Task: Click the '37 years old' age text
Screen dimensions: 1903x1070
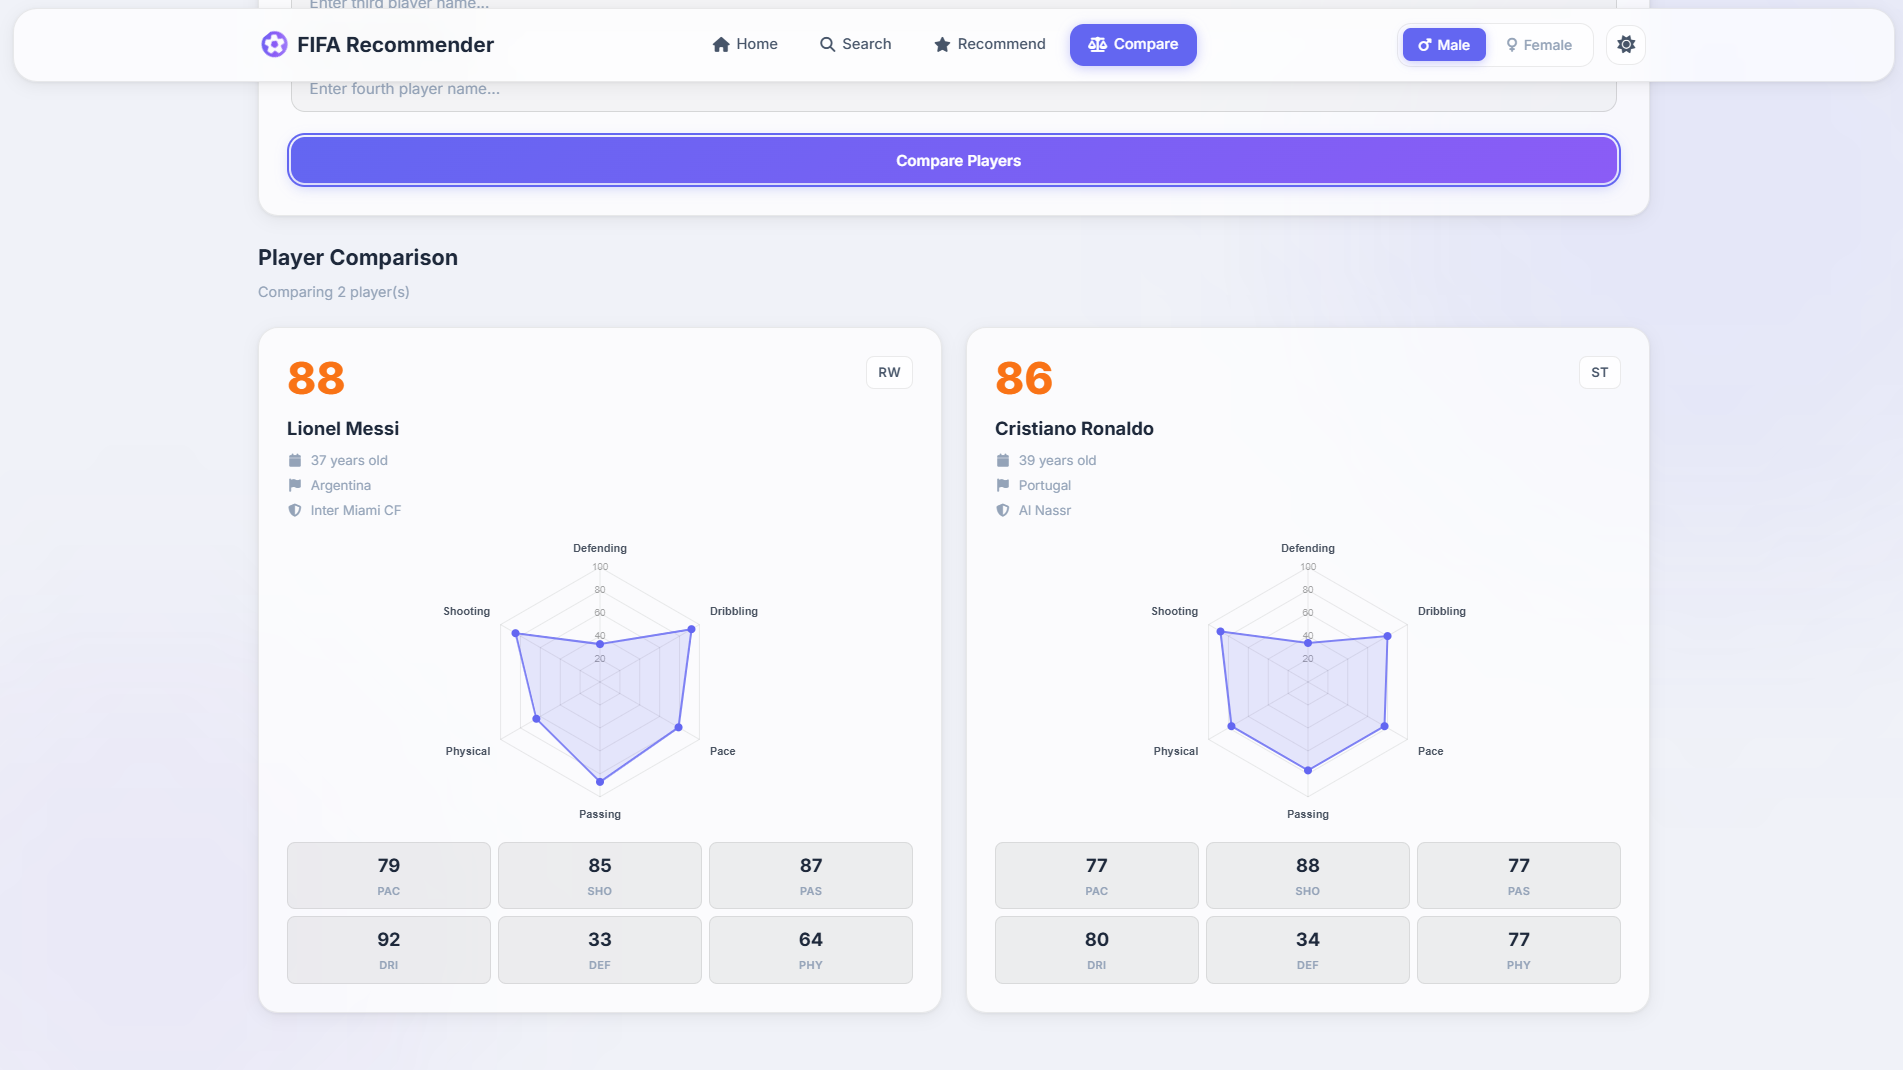Action: point(349,460)
